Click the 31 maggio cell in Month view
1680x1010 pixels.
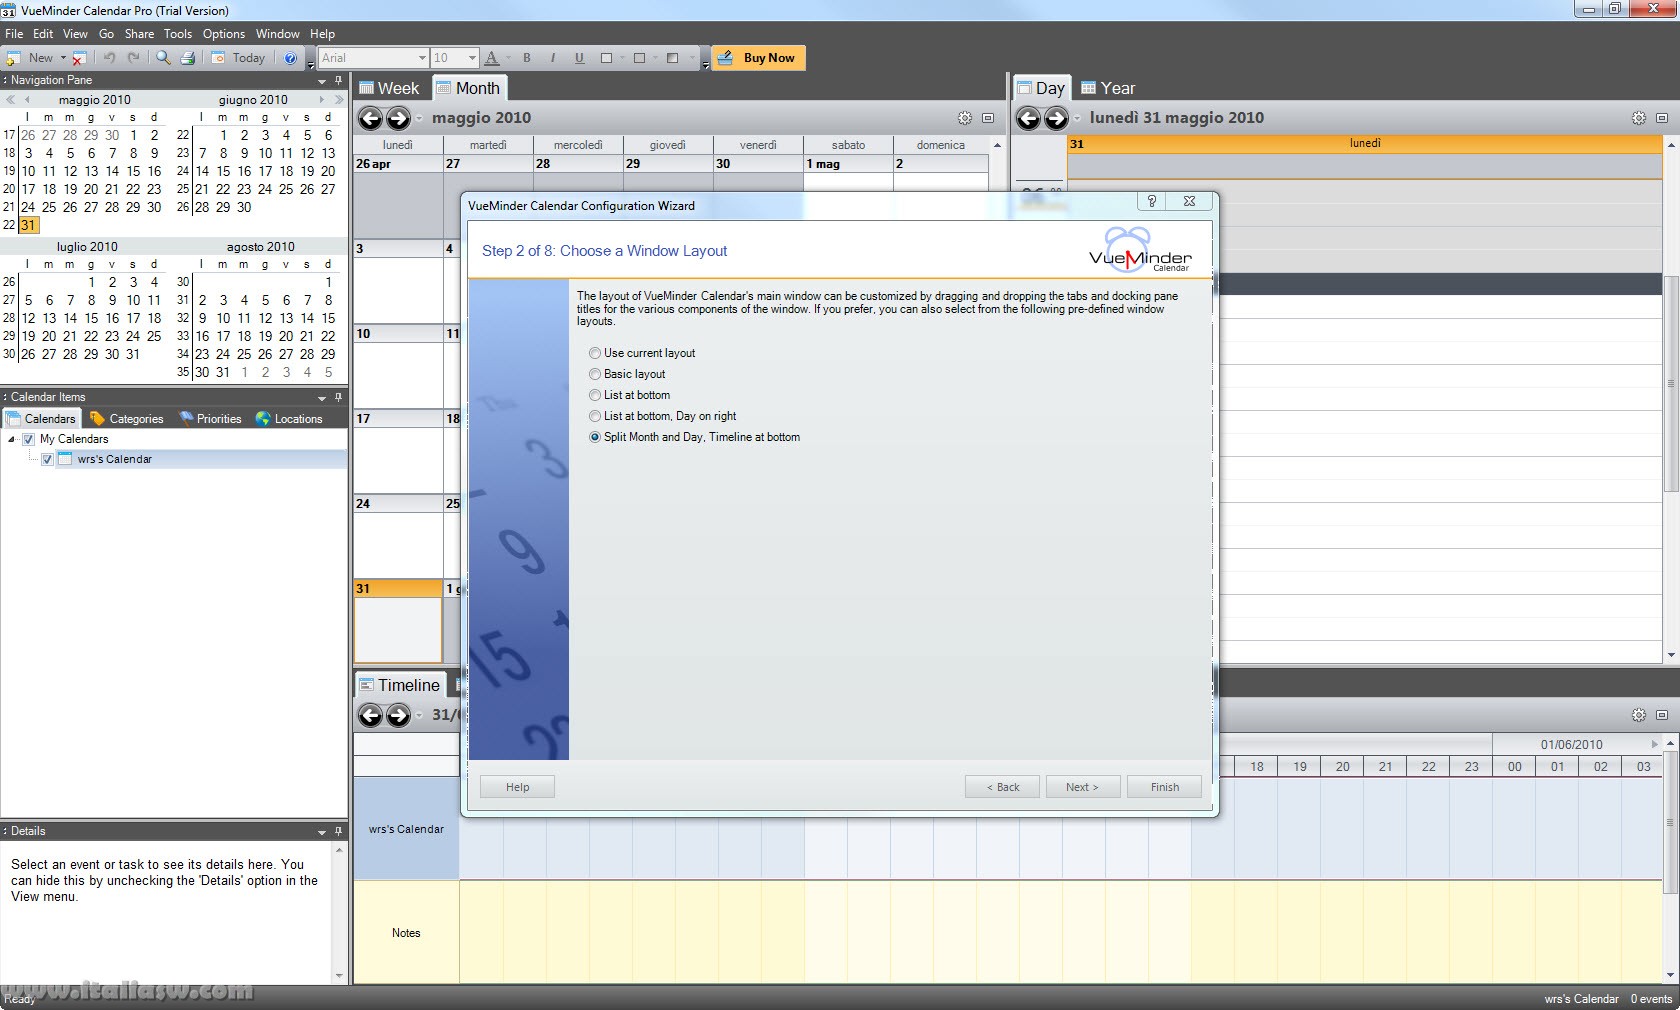coord(398,621)
